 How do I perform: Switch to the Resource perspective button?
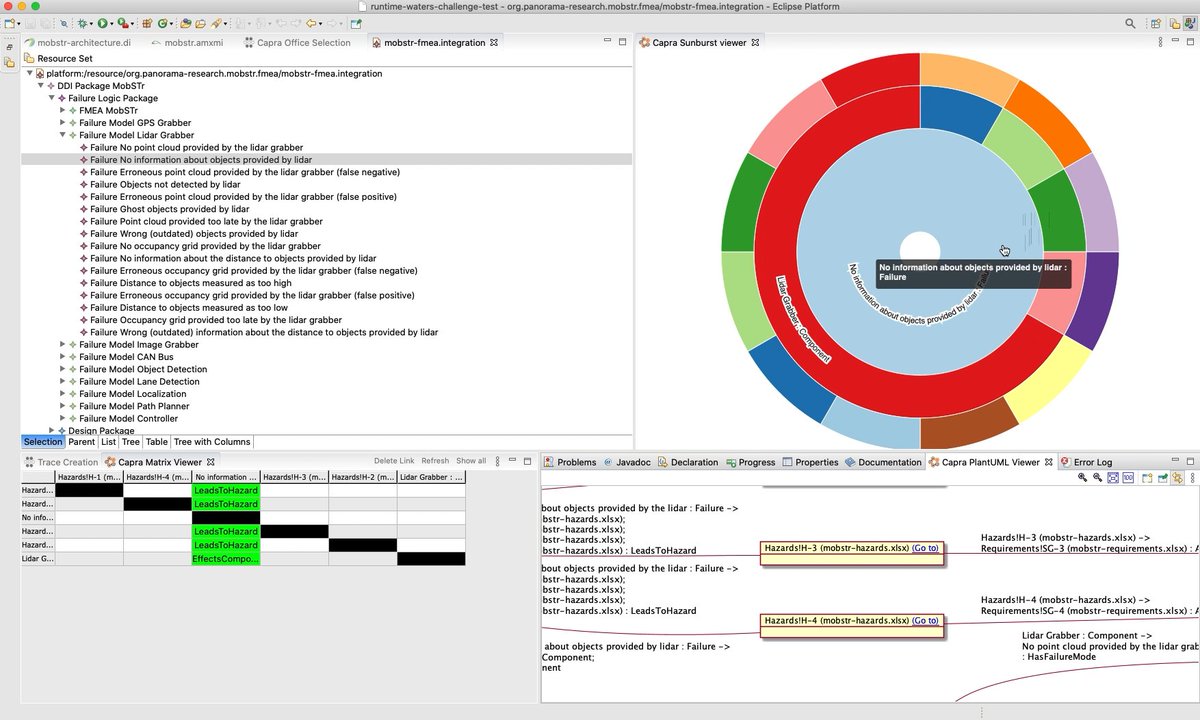pos(1173,23)
